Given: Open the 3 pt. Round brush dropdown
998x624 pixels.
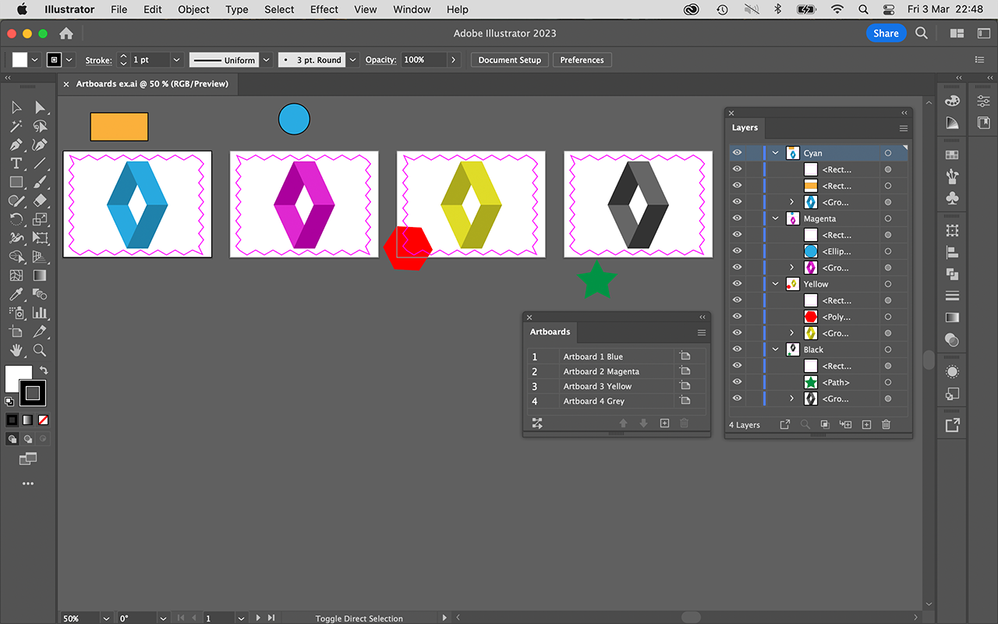Looking at the screenshot, I should [353, 60].
